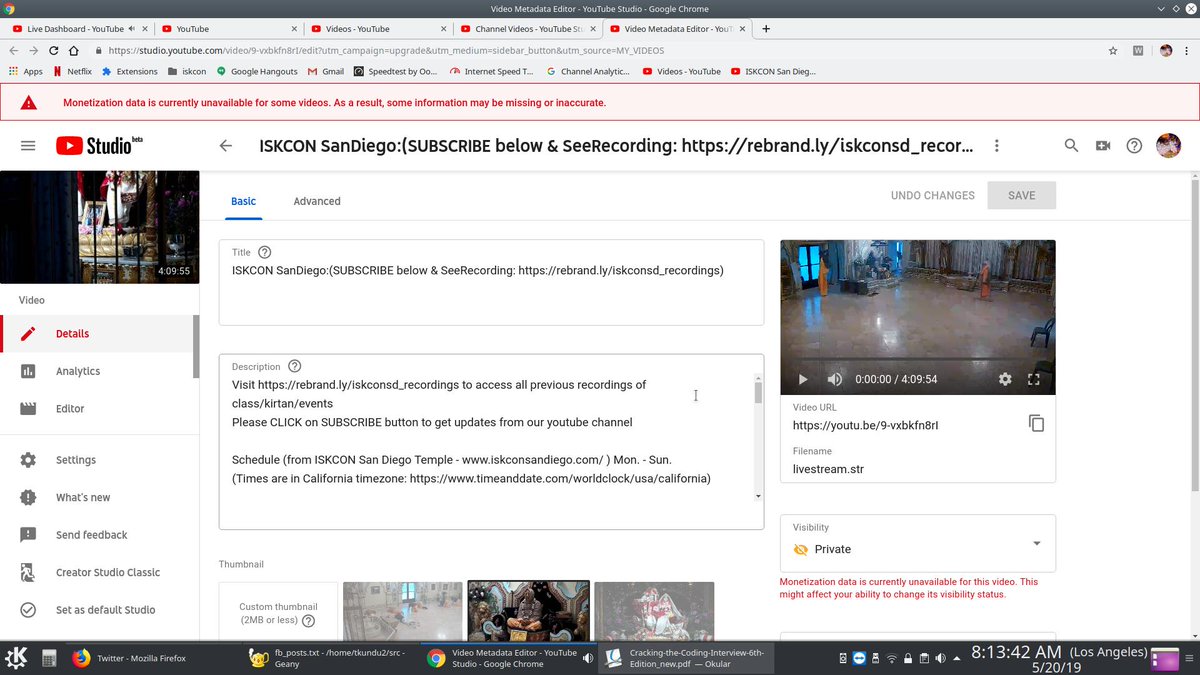Click the help icon by Custom thumbnail

pos(308,621)
